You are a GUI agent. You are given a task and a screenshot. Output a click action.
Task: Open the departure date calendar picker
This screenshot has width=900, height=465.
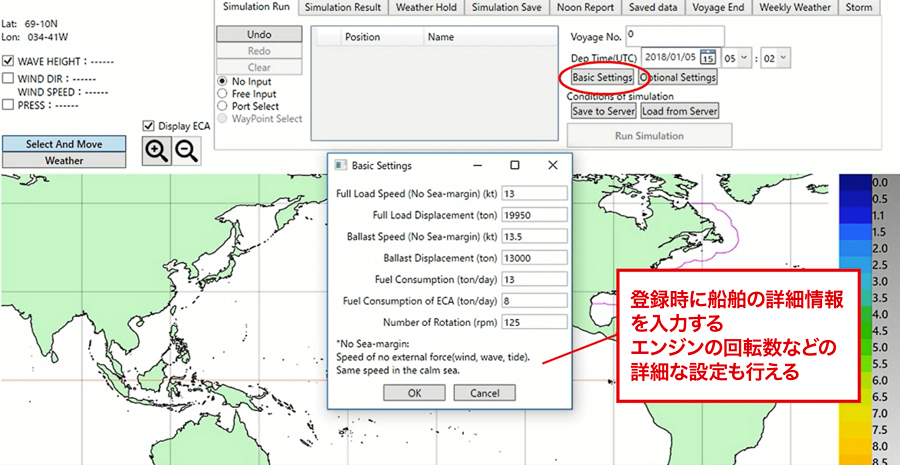click(x=708, y=58)
